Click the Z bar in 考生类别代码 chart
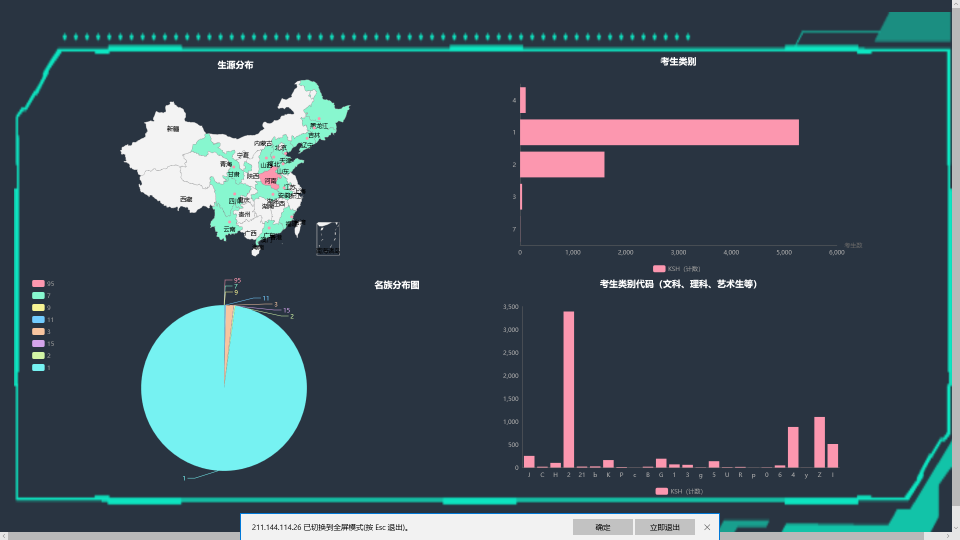 (x=819, y=442)
